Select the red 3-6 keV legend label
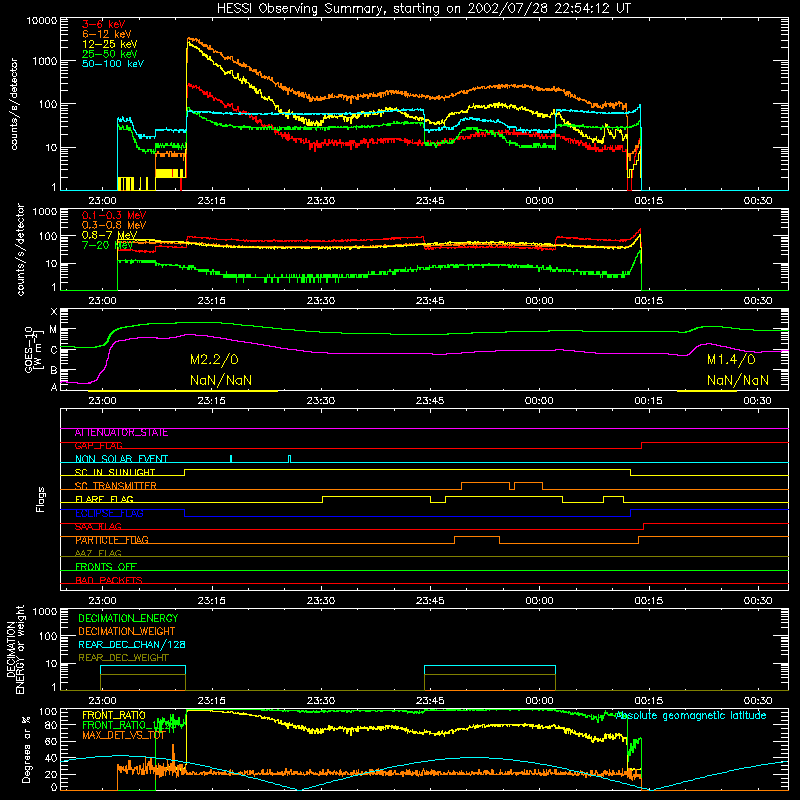This screenshot has height=800, width=800. click(x=104, y=24)
